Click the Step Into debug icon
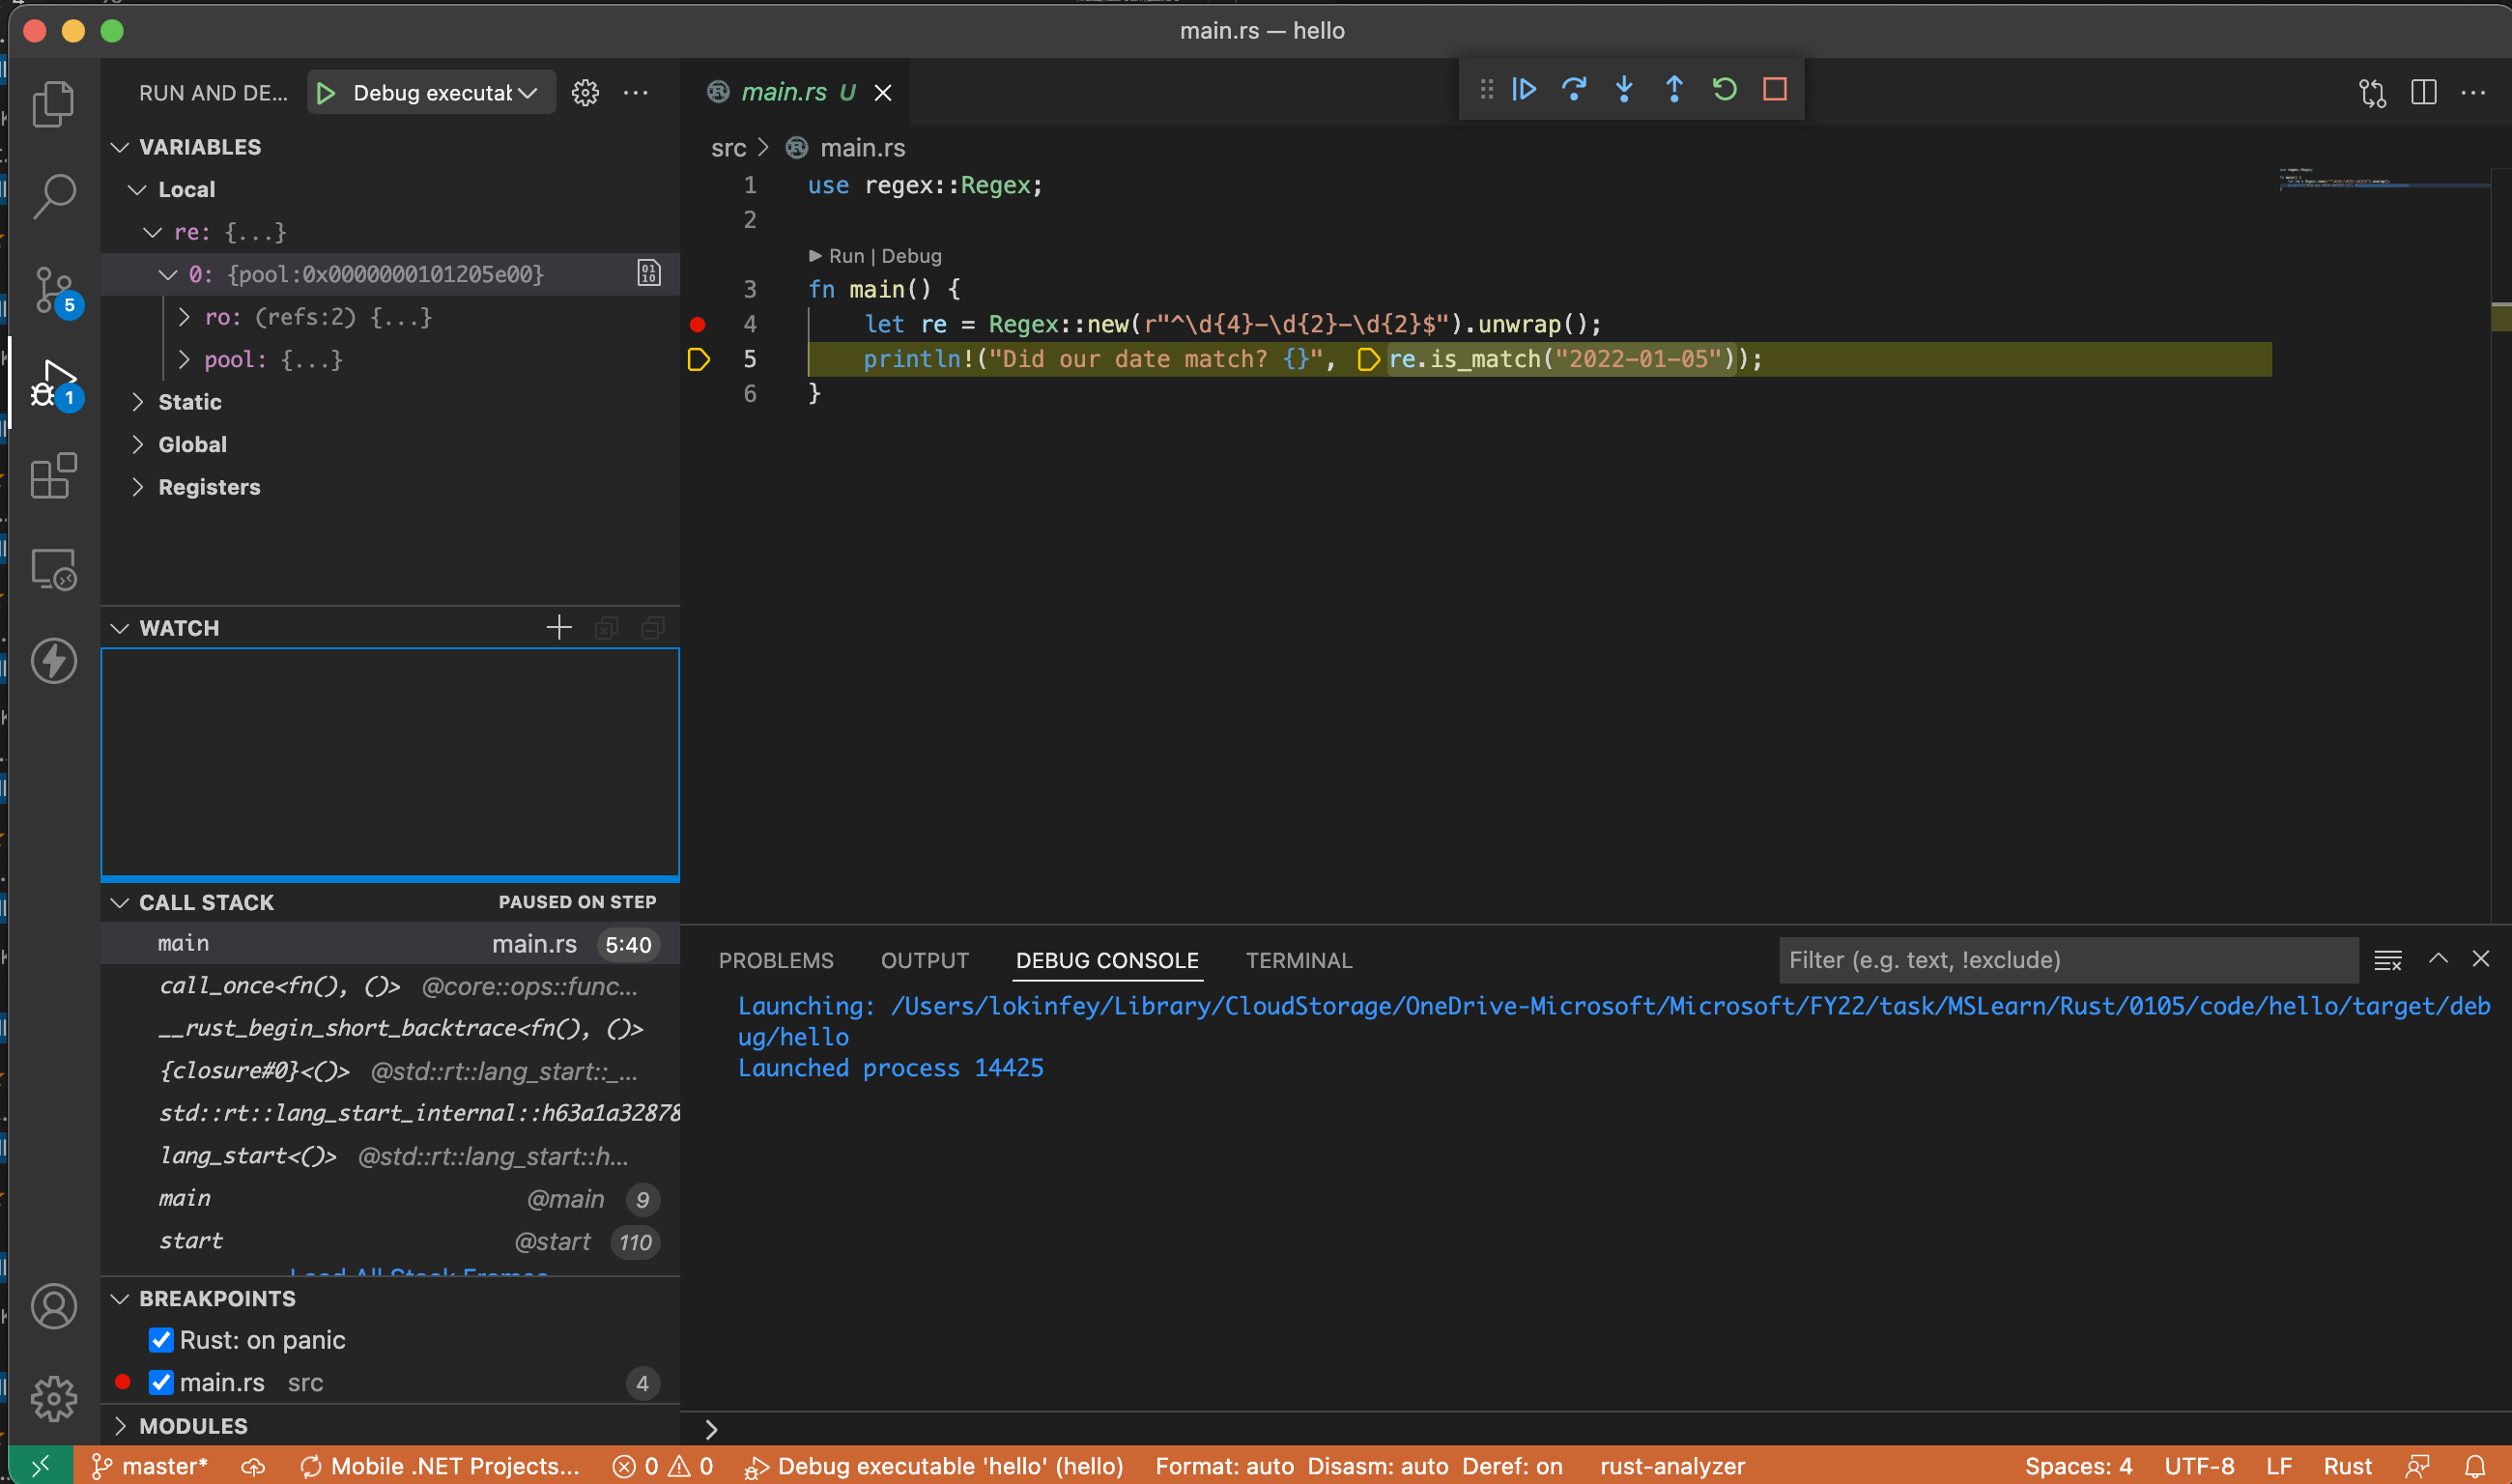This screenshot has height=1484, width=2512. [x=1624, y=90]
